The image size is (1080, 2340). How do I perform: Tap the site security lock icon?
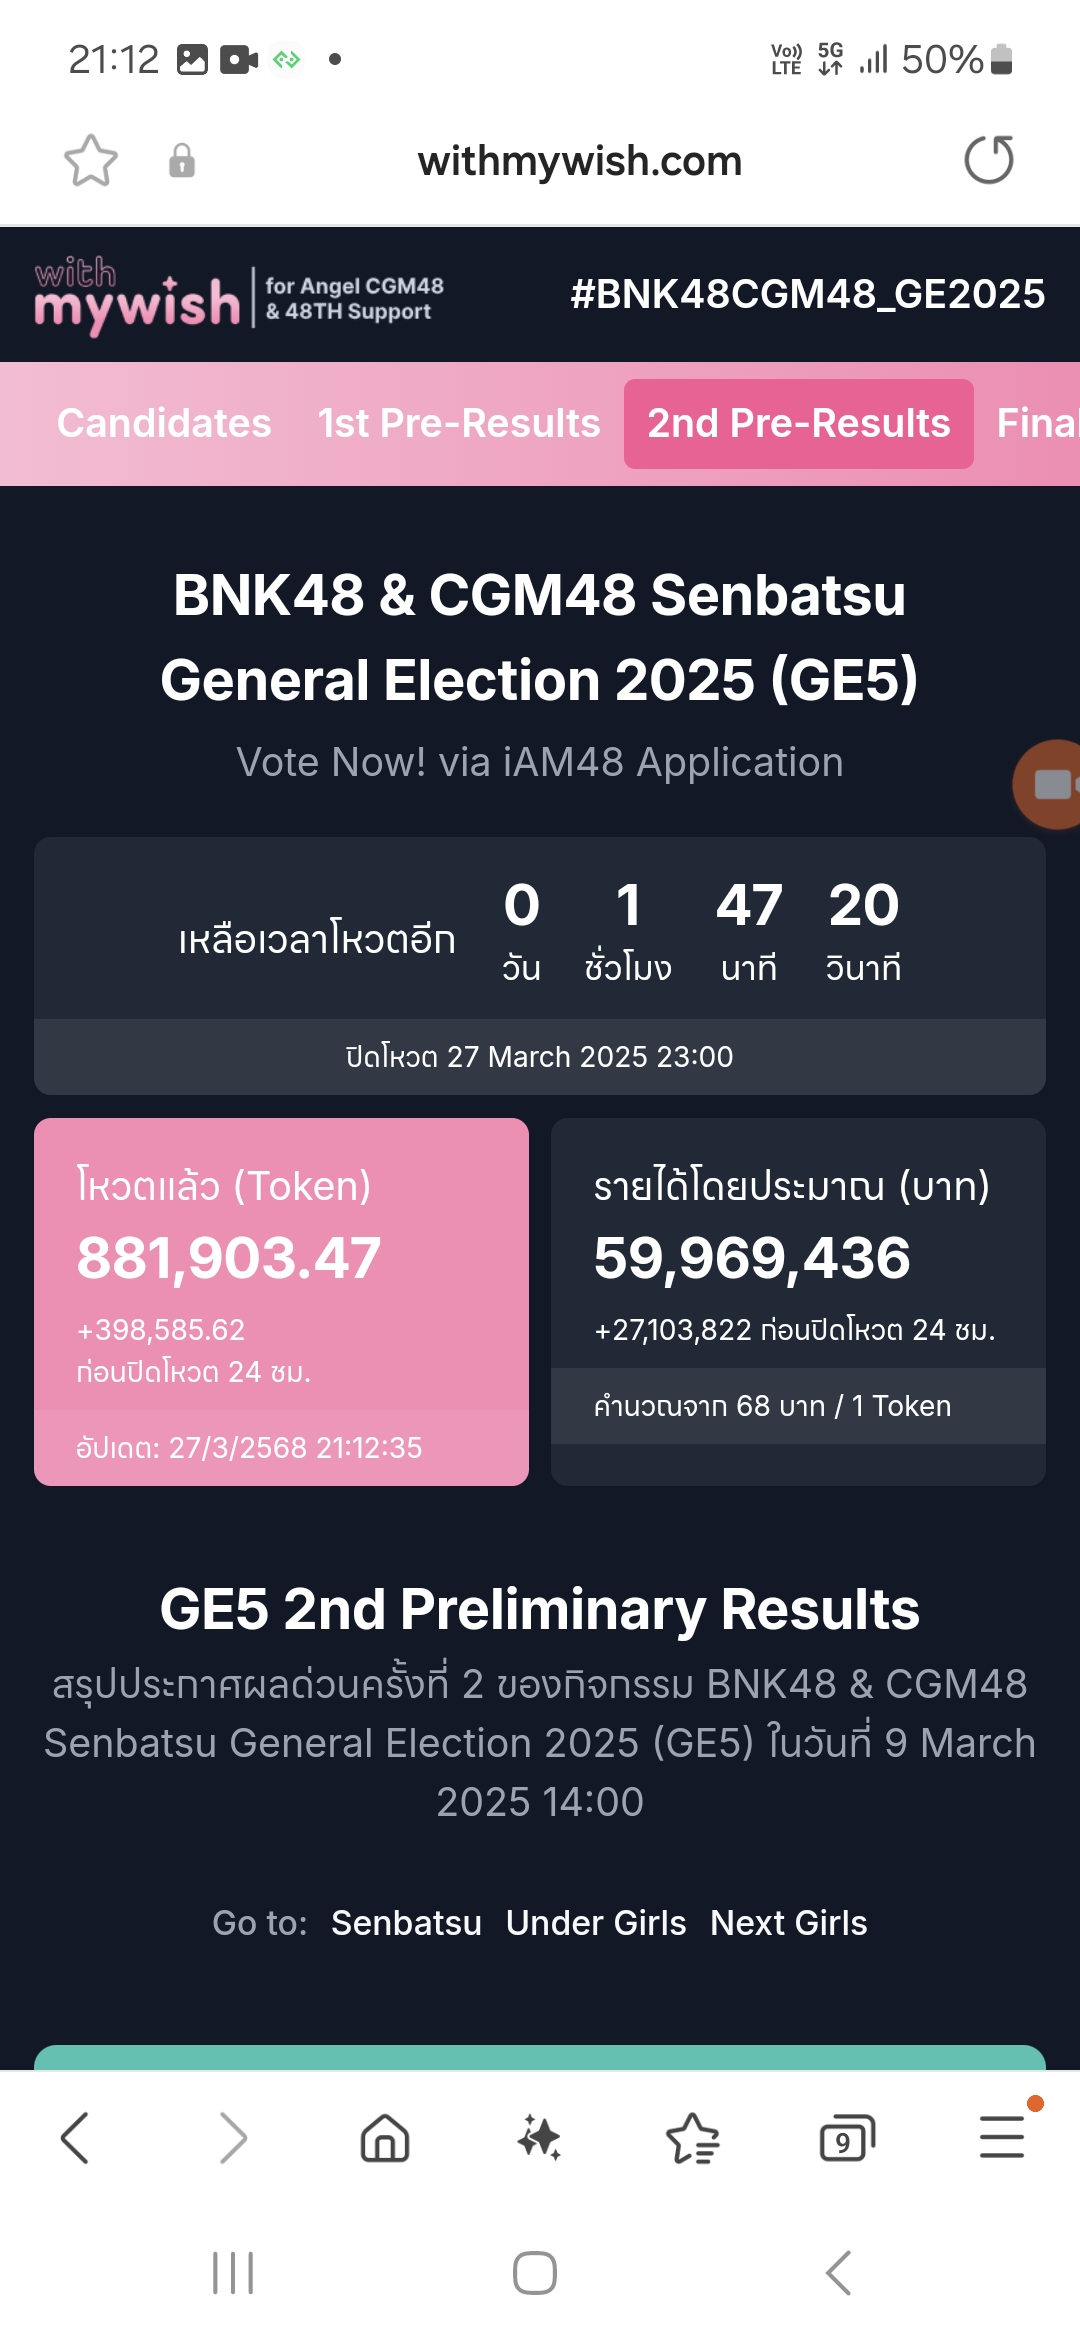(x=182, y=160)
